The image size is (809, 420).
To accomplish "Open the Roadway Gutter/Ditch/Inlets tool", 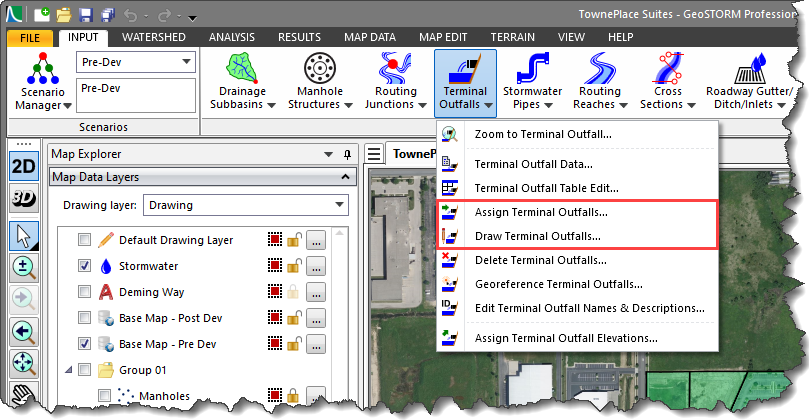I will [749, 82].
